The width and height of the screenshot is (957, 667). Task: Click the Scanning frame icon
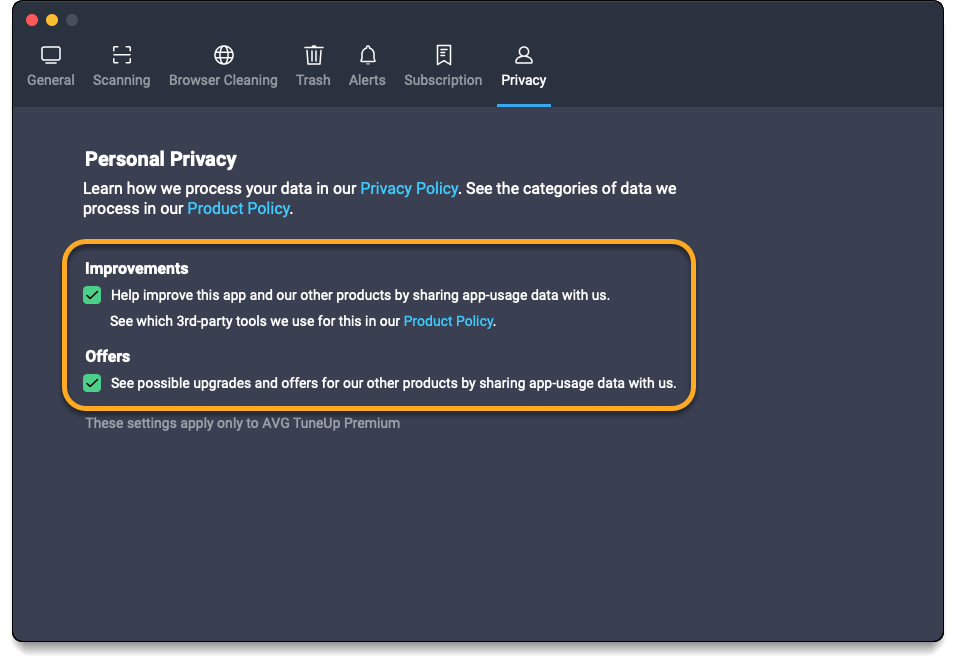(121, 54)
